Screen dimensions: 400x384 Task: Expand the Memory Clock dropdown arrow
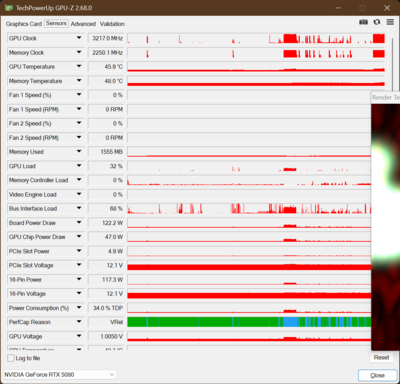79,52
